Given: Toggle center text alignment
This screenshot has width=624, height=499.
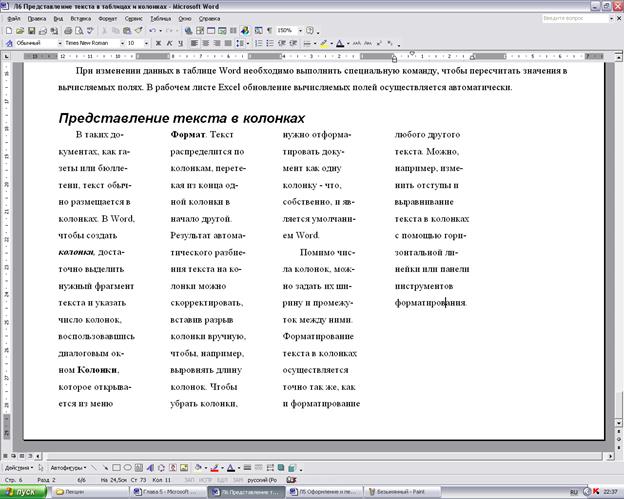Looking at the screenshot, I should (206, 43).
